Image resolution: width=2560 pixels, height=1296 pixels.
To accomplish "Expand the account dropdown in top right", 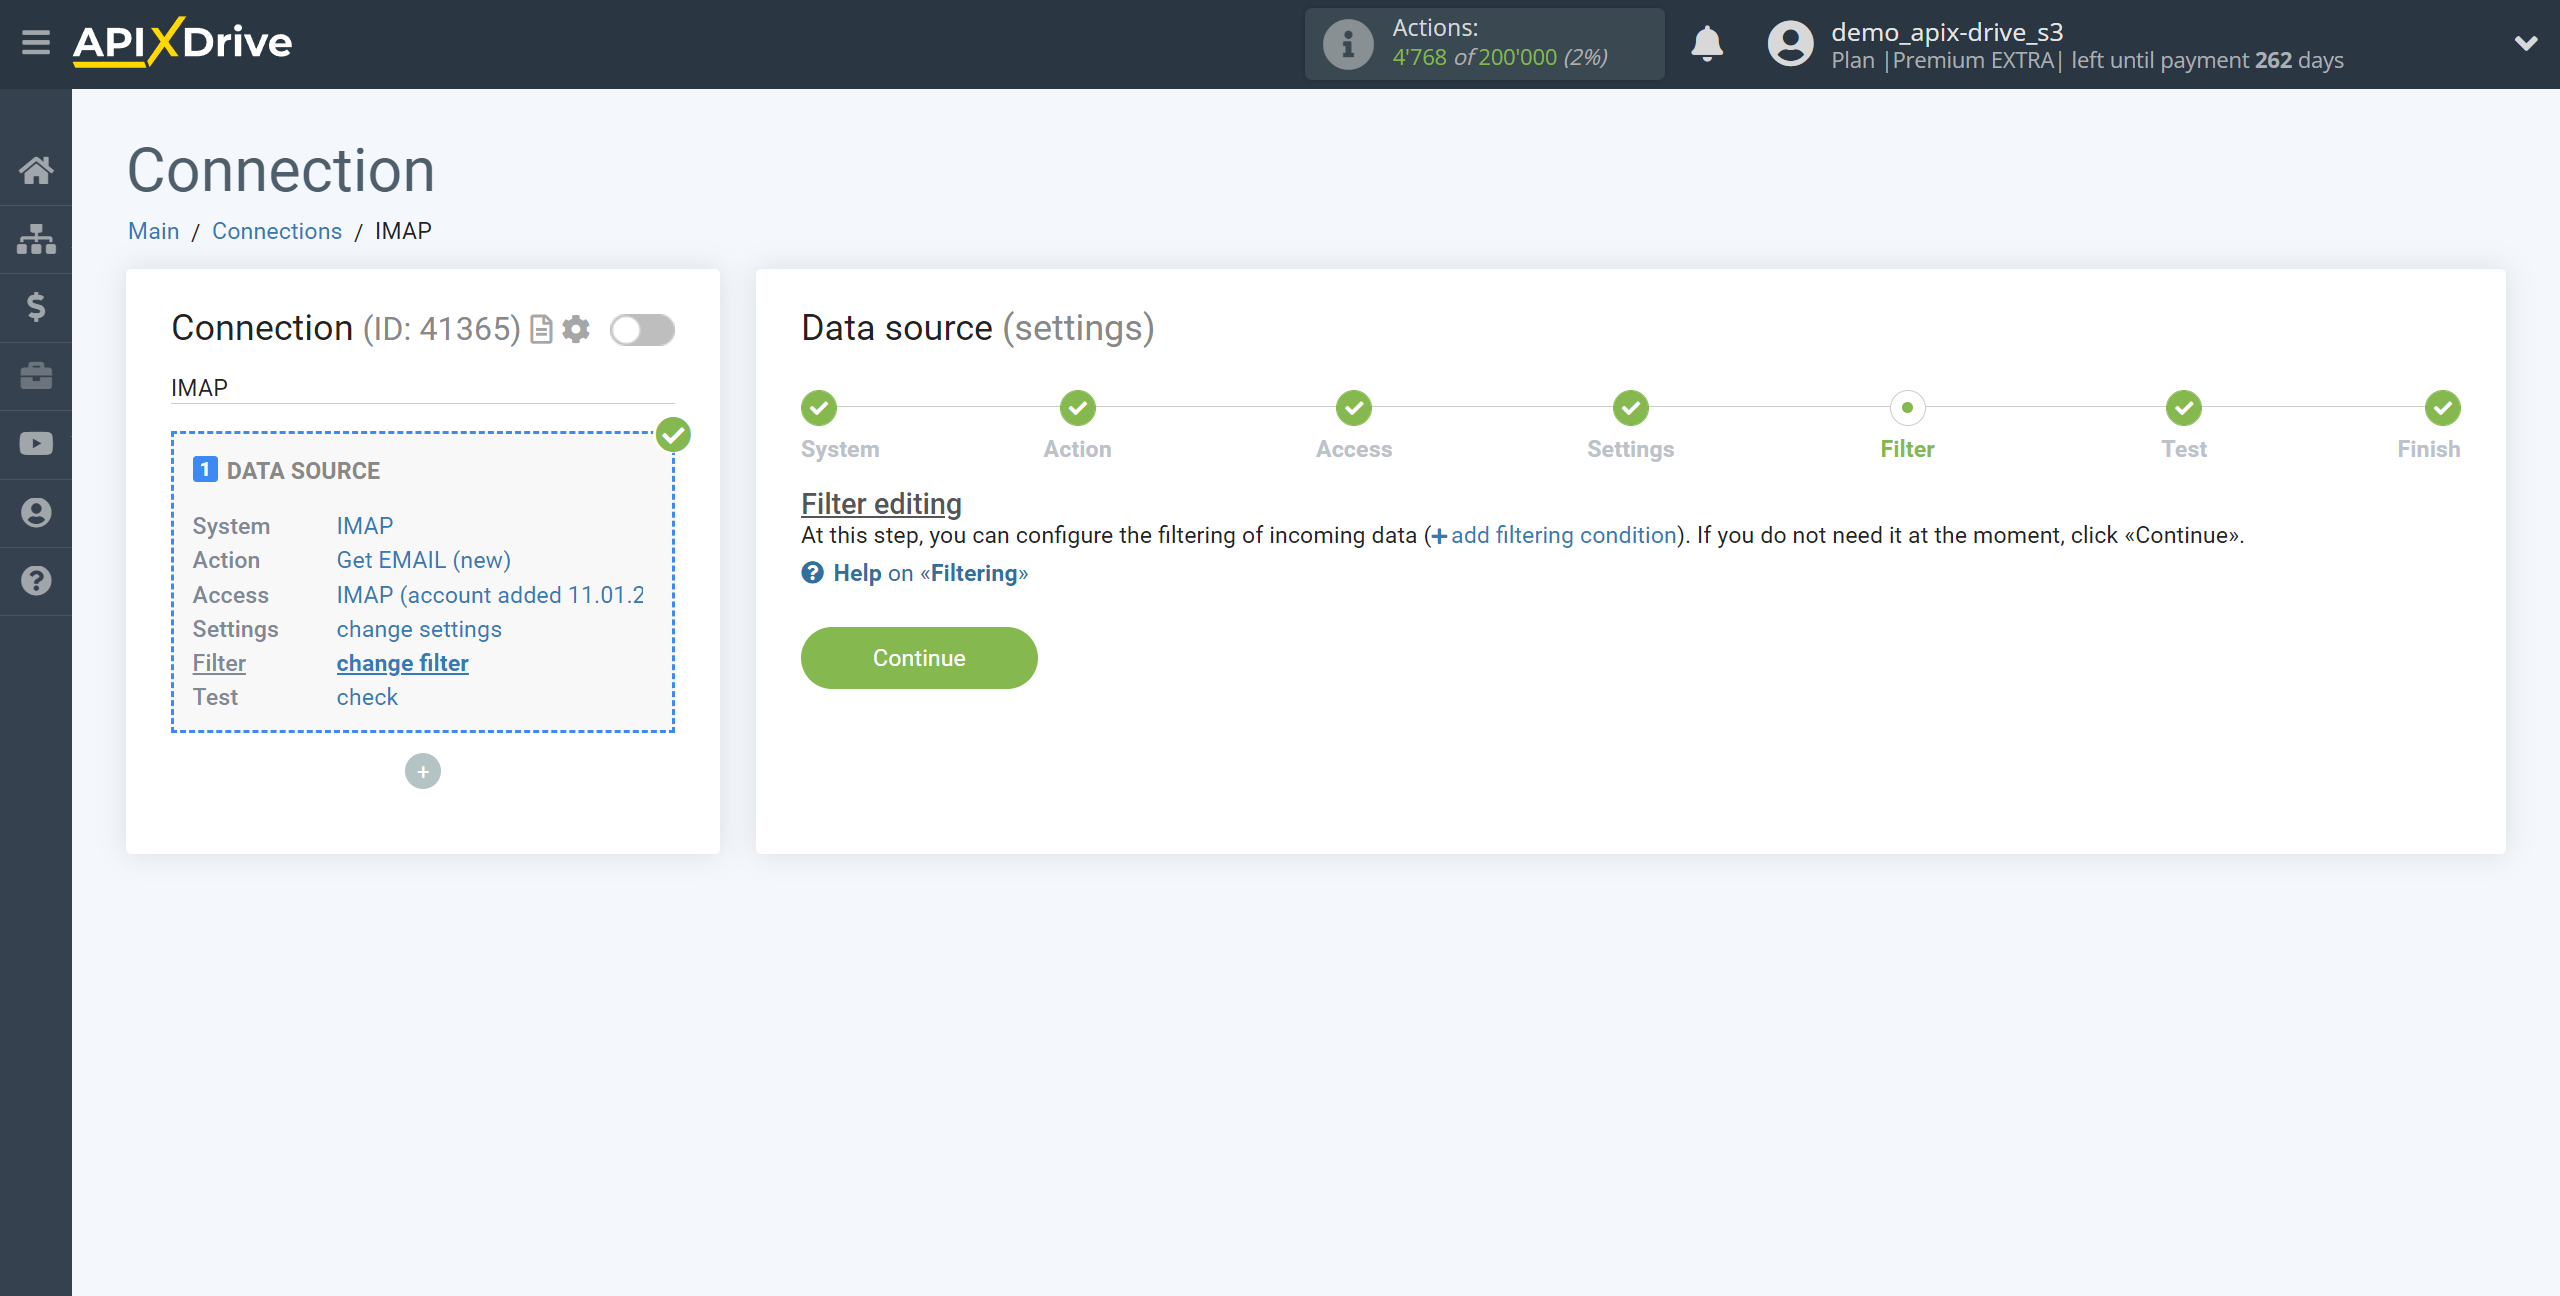I will tap(2525, 45).
